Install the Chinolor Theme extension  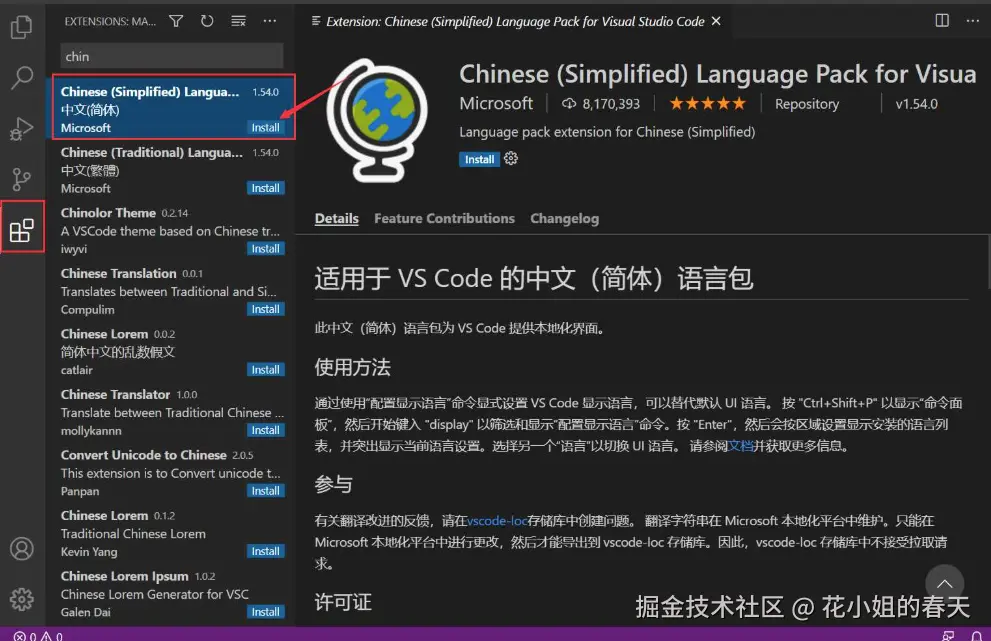tap(265, 249)
